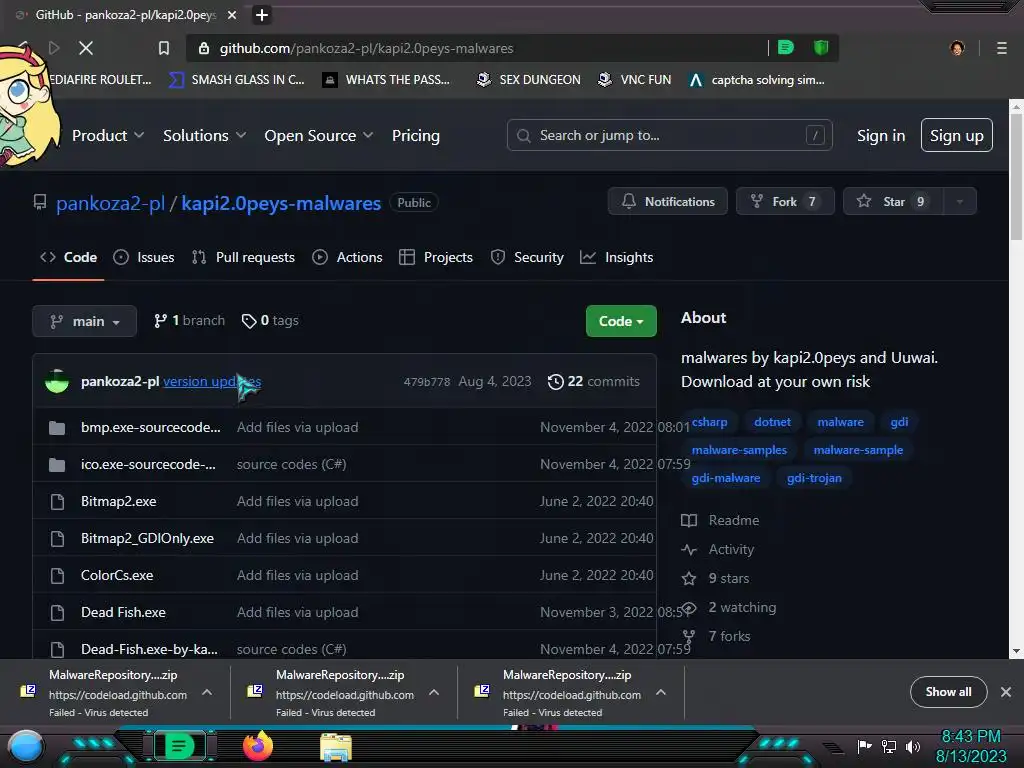Viewport: 1024px width, 768px height.
Task: Expand the star lists dropdown arrow
Action: tap(960, 201)
